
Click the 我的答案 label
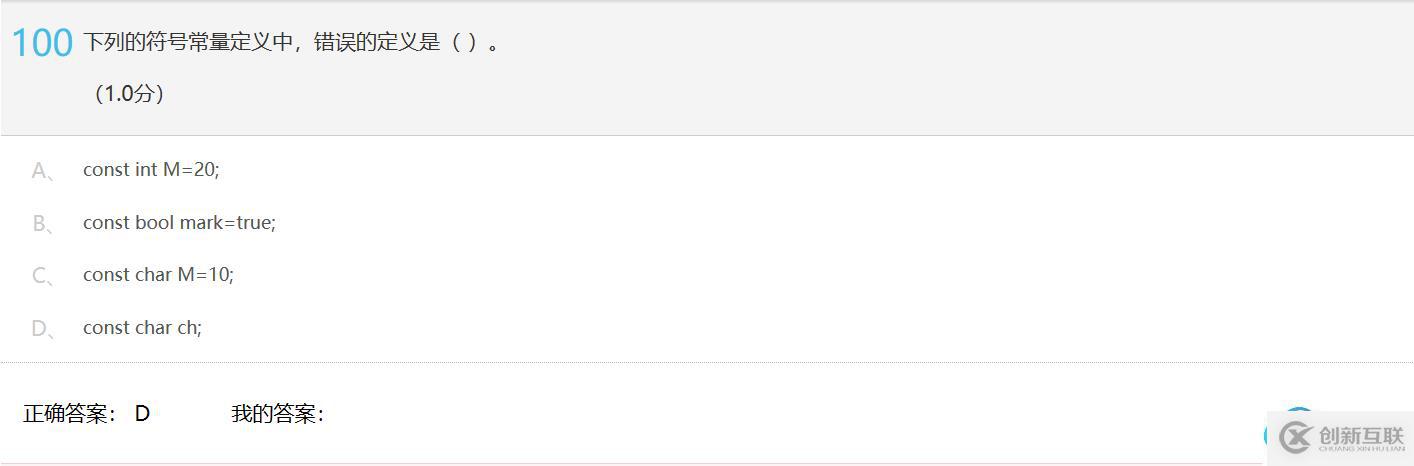tap(277, 414)
